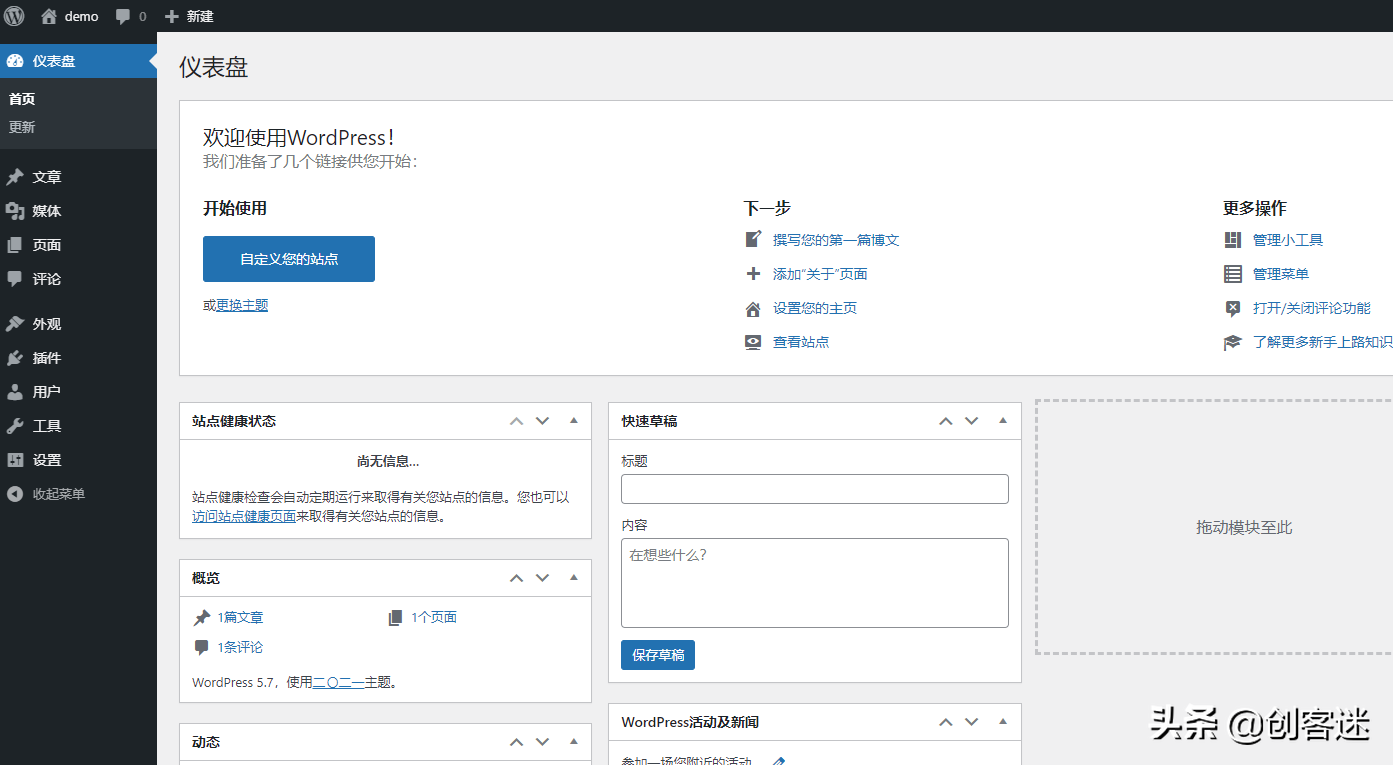Move the 快速草稿 panel down with arrow

pos(971,420)
